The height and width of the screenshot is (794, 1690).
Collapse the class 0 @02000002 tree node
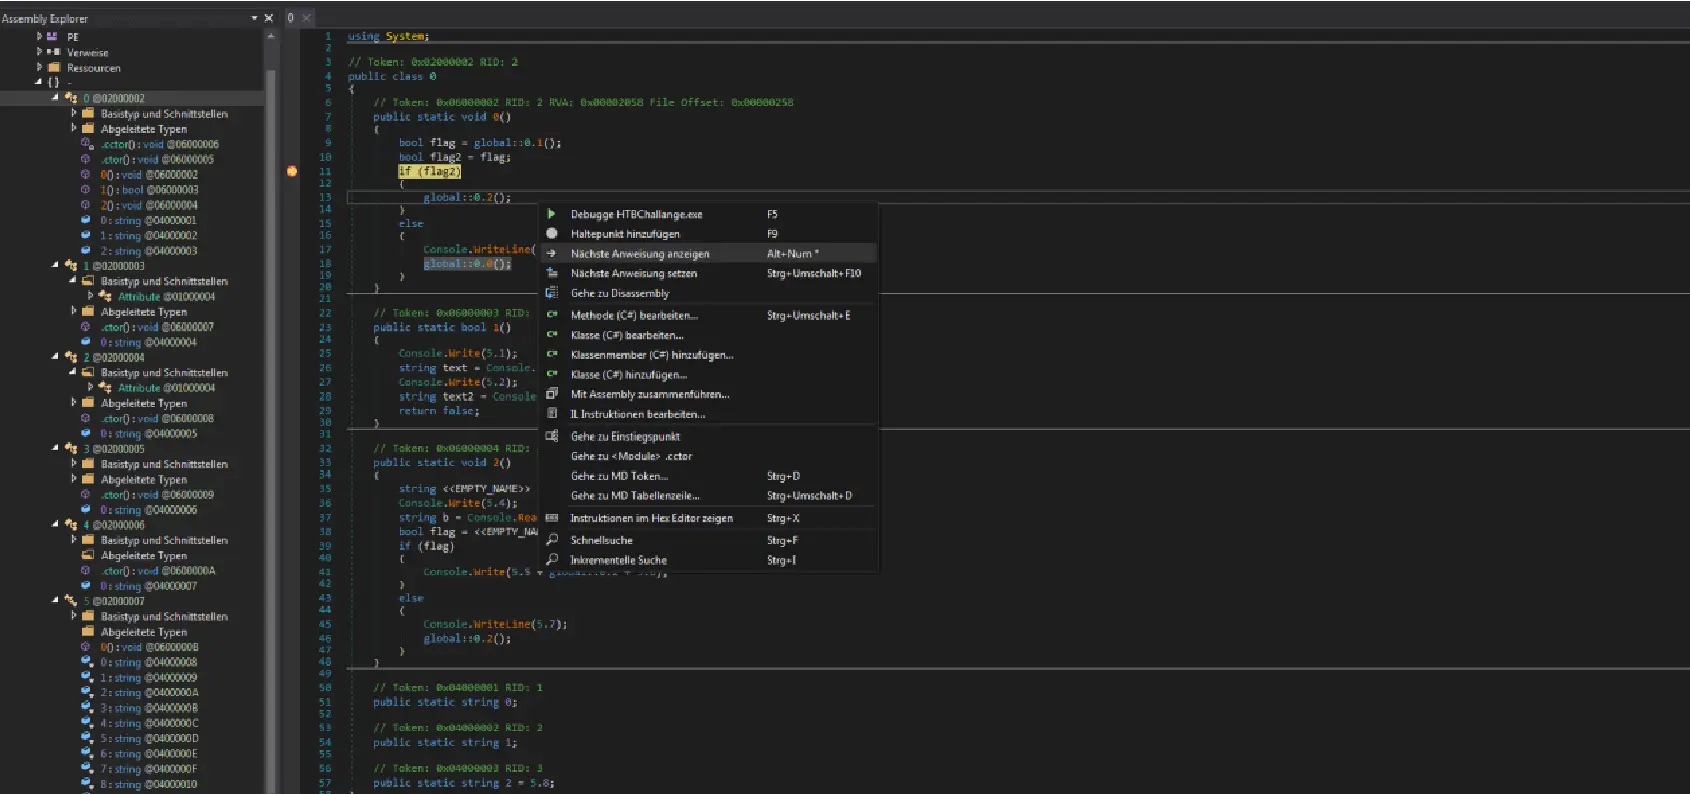click(55, 98)
